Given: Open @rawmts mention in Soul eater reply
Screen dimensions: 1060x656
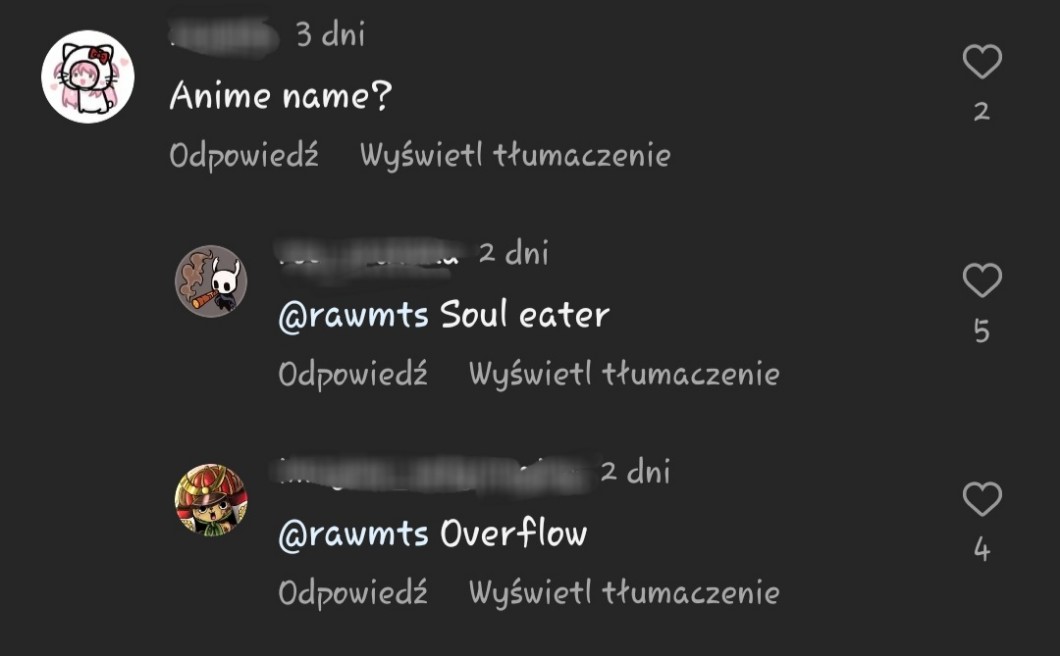Looking at the screenshot, I should click(354, 315).
